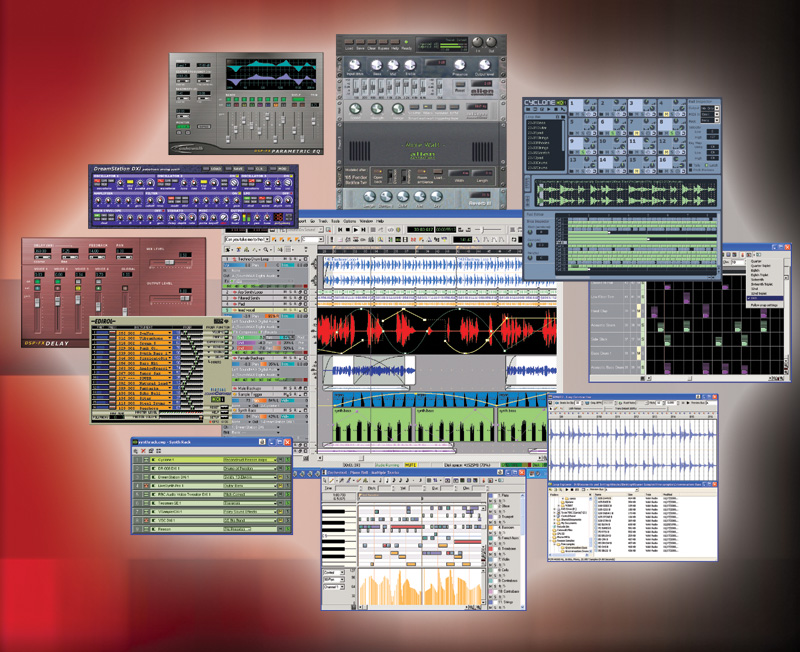Click the open folder icon in Cyclone's toolbar
The width and height of the screenshot is (800, 652).
pos(529,109)
